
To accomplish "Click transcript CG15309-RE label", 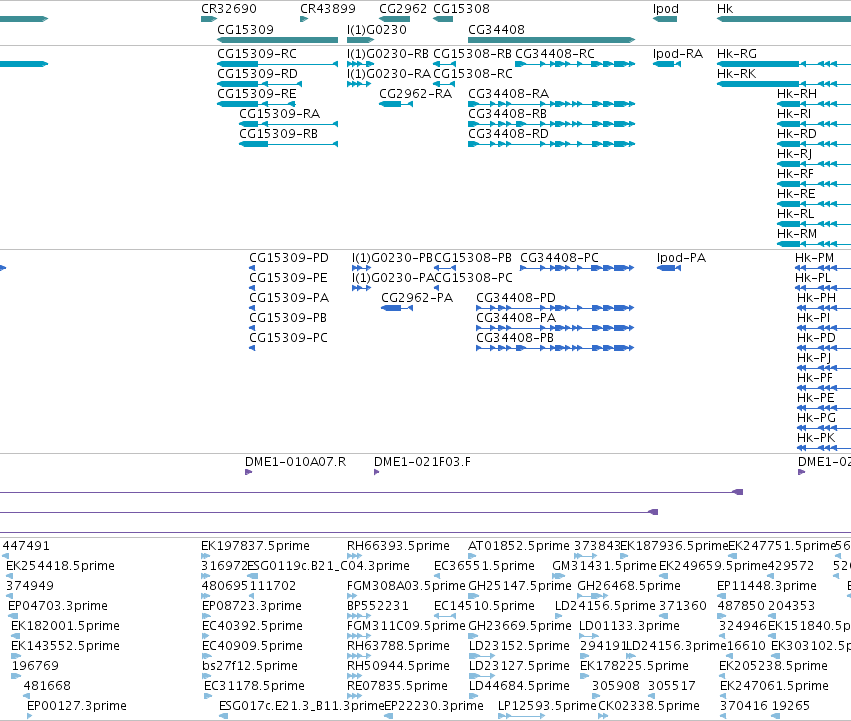I will point(257,94).
